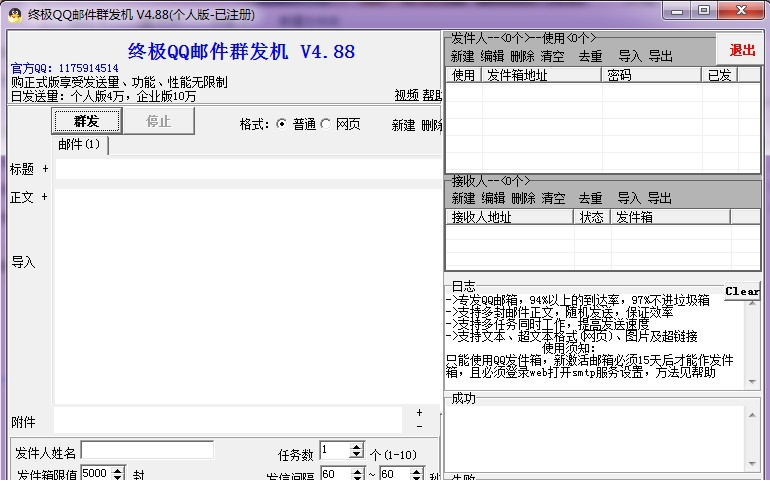Minimize the window
The image size is (770, 499).
tap(677, 11)
